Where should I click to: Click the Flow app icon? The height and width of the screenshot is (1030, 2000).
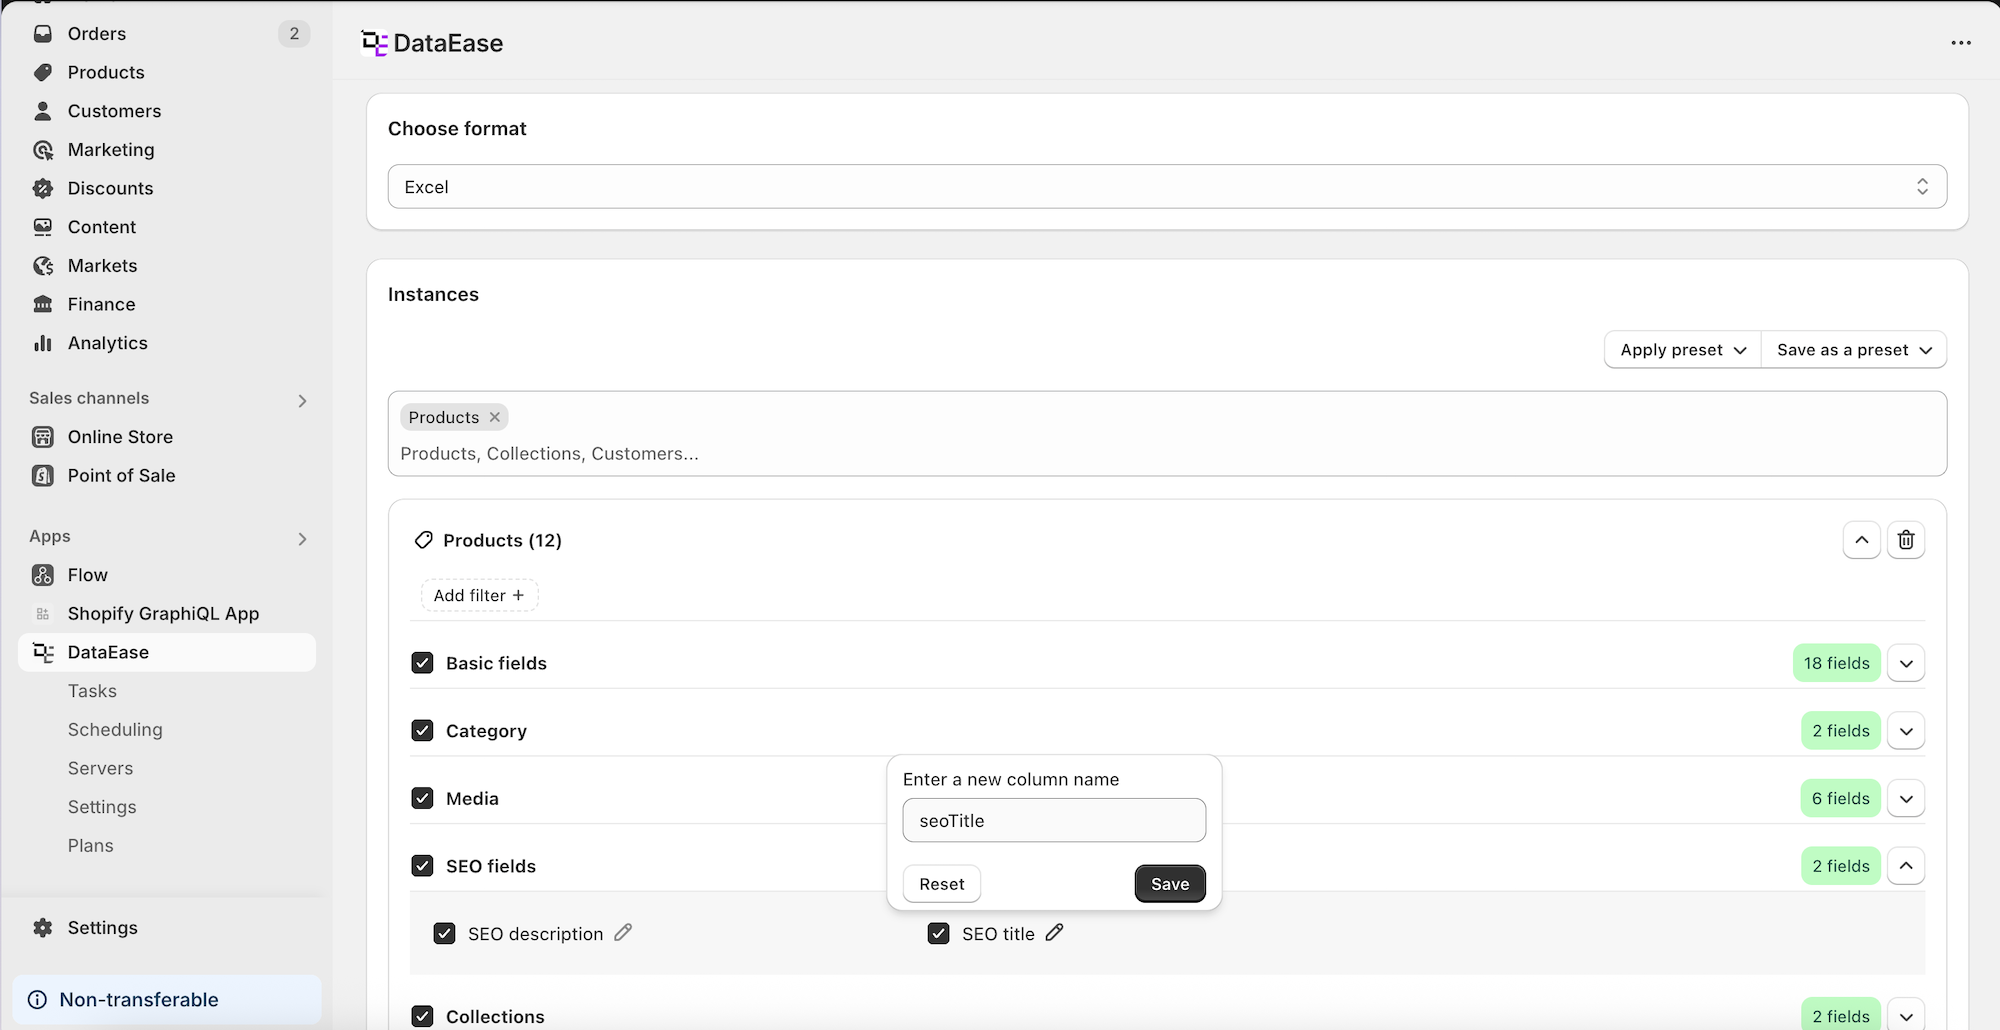click(x=43, y=575)
